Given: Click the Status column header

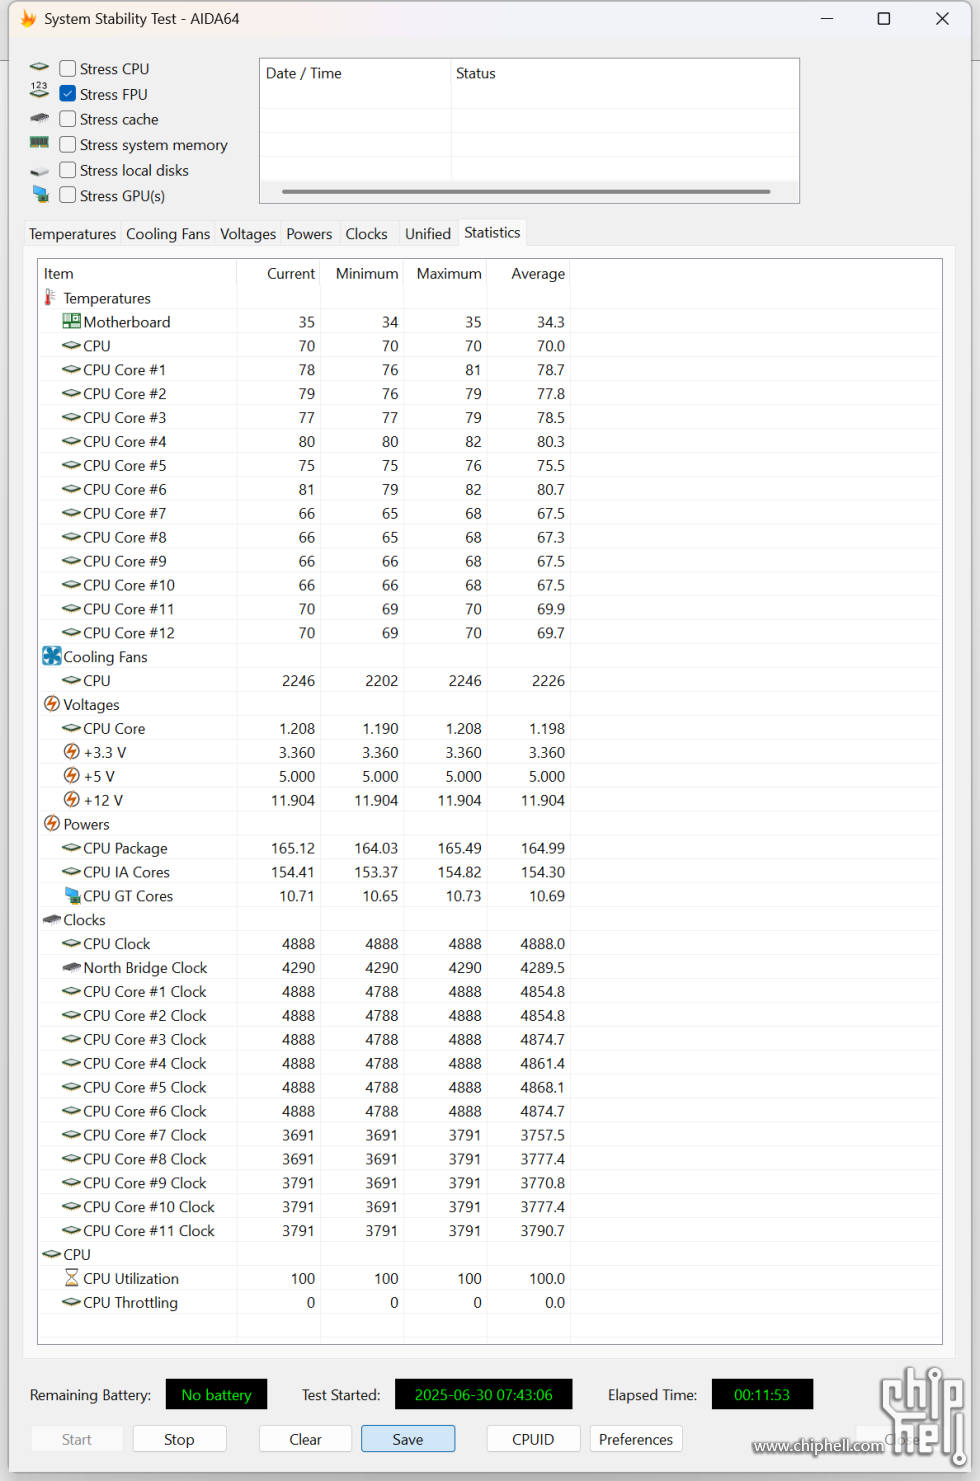Looking at the screenshot, I should 625,73.
